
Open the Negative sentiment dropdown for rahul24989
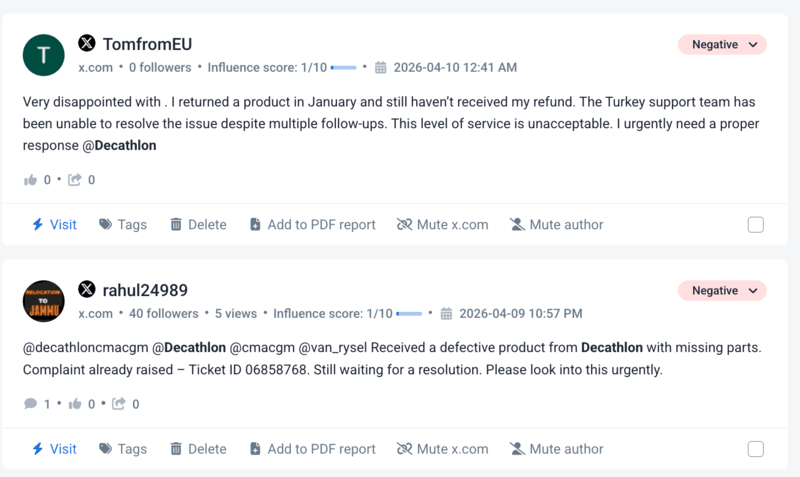pos(722,291)
